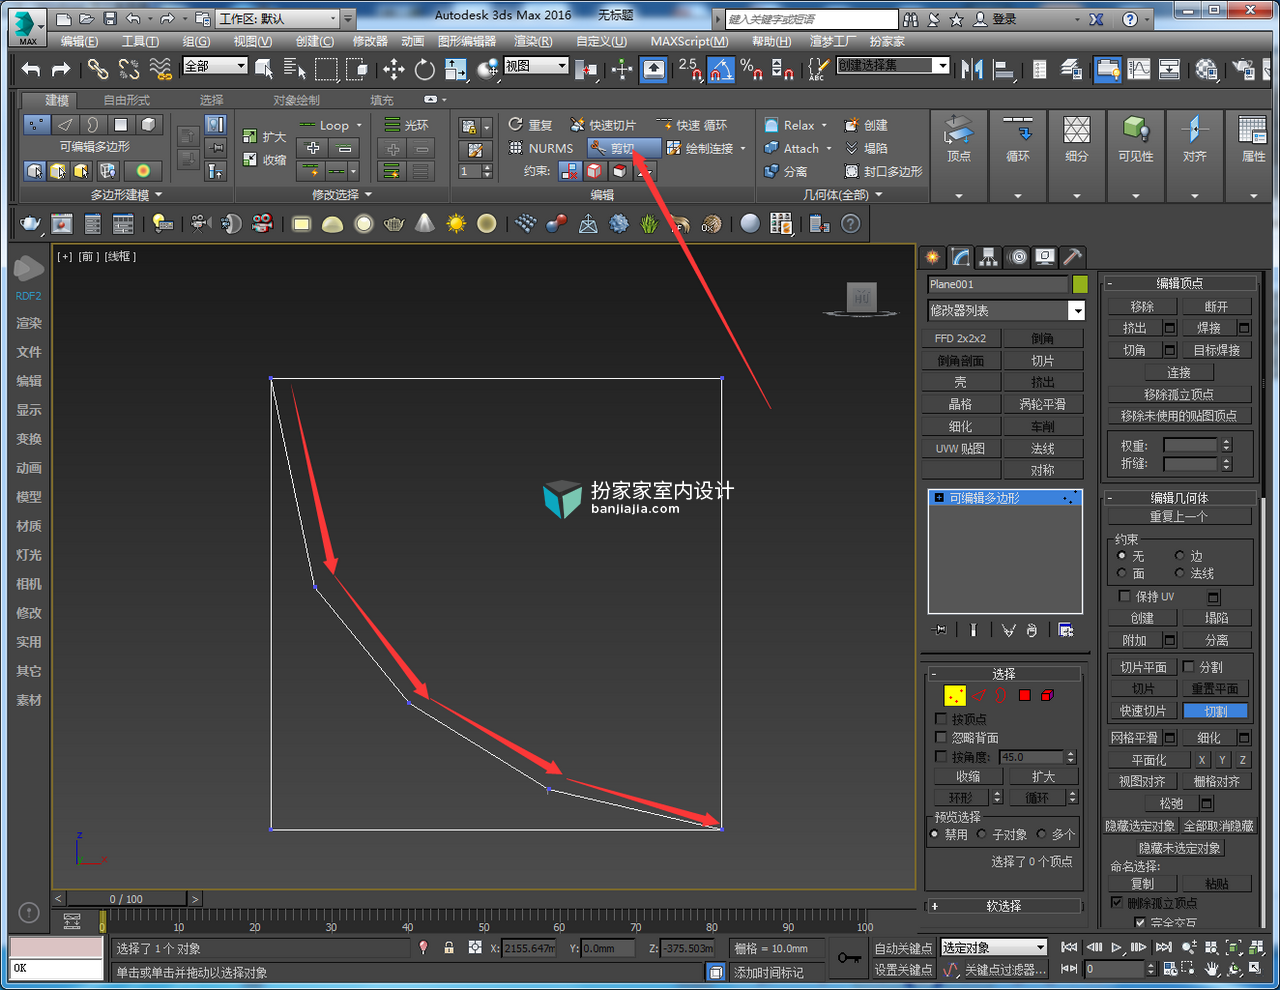Select the Rotate tool in main toolbar
This screenshot has height=990, width=1280.
(425, 69)
